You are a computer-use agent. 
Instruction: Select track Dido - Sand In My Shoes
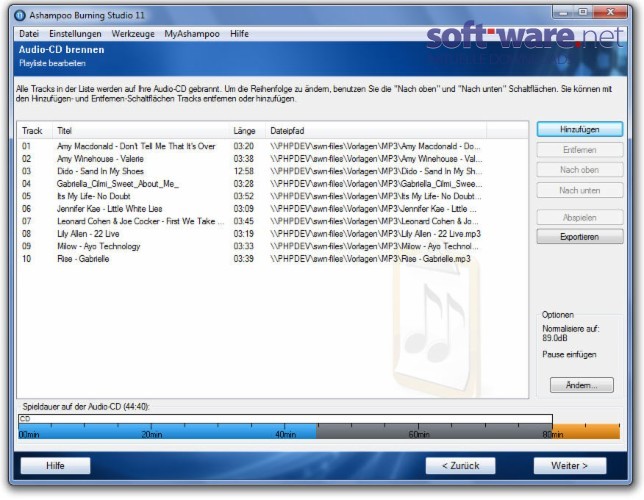(100, 171)
